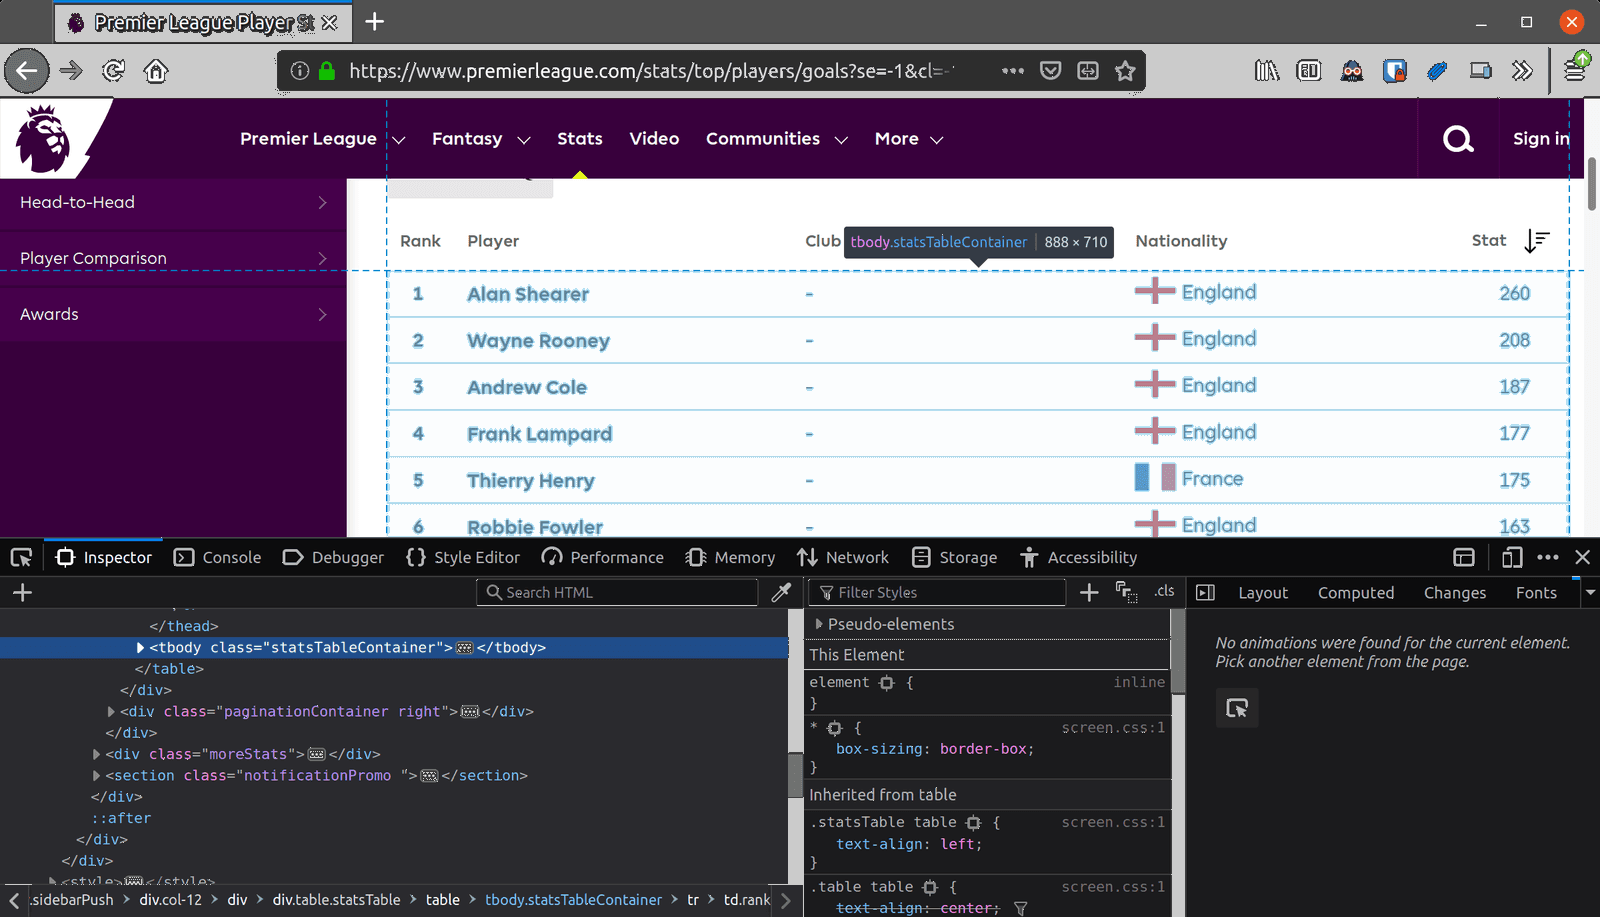The image size is (1600, 917).
Task: Switch to the Computed tab
Action: click(1355, 592)
